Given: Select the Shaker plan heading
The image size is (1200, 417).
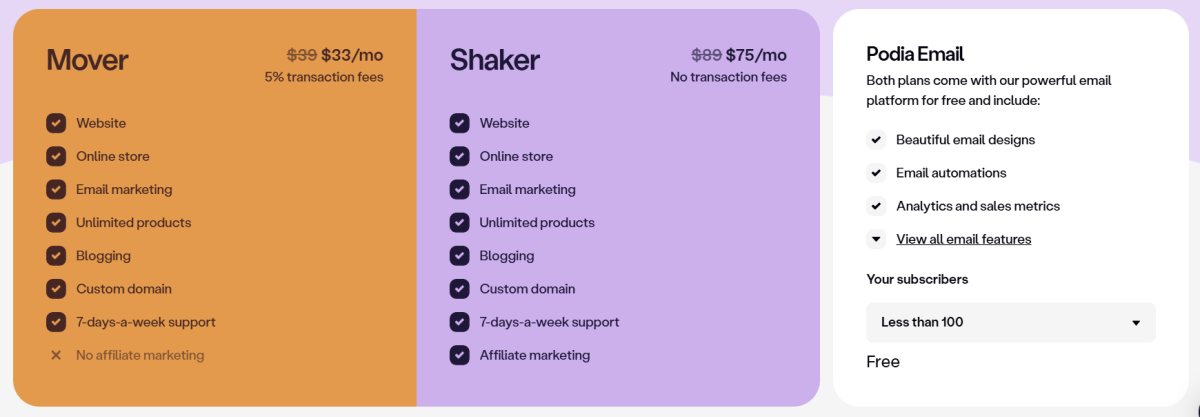Looking at the screenshot, I should (x=495, y=60).
